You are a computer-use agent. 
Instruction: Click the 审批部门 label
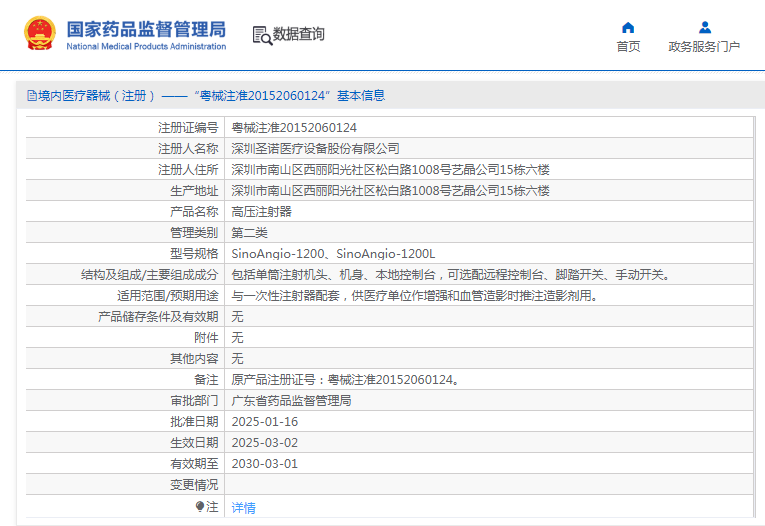(x=194, y=401)
